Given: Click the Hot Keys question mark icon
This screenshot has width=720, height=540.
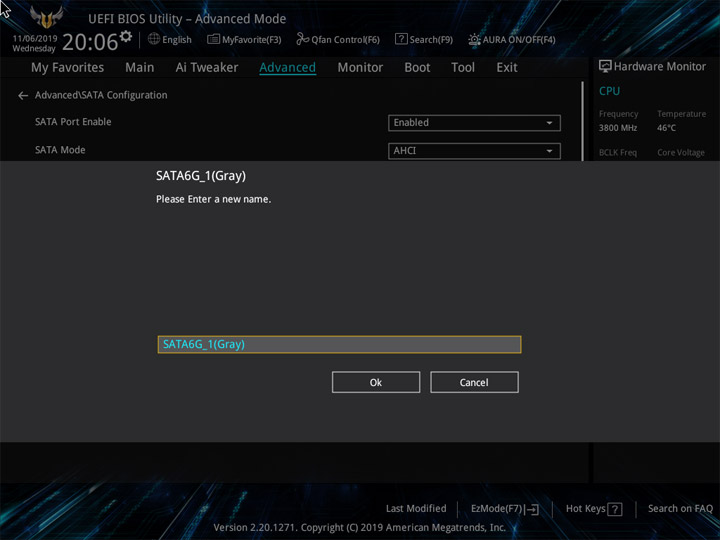Looking at the screenshot, I should (x=614, y=509).
